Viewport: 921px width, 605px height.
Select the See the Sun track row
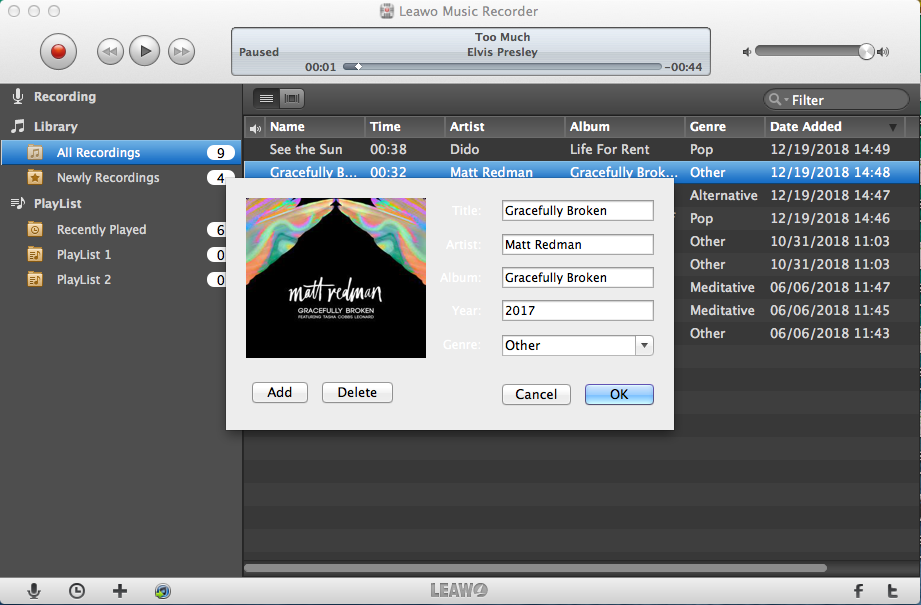(x=581, y=150)
